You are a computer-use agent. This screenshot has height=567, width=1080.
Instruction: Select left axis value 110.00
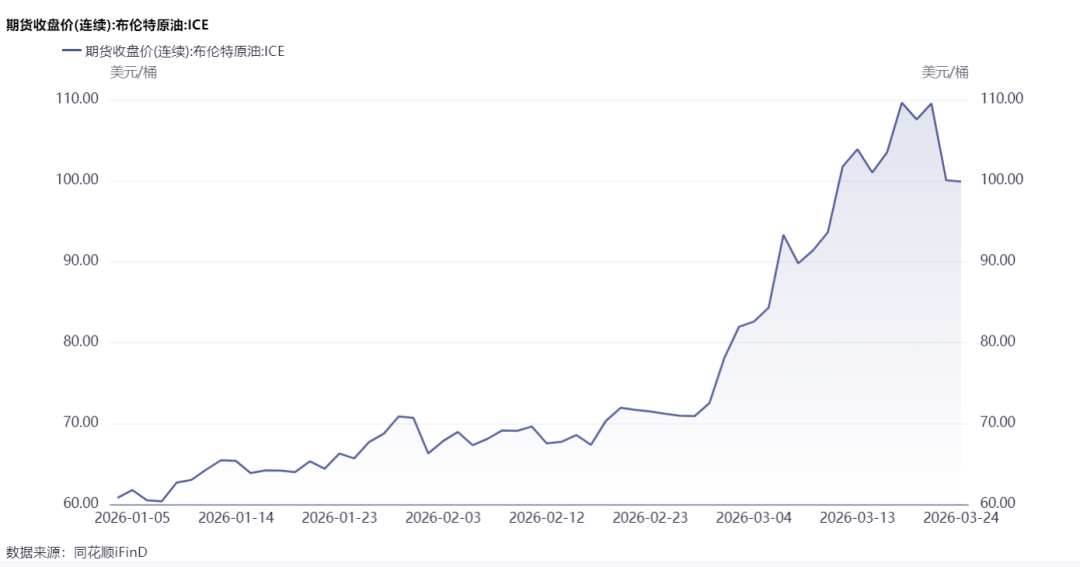pyautogui.click(x=77, y=99)
